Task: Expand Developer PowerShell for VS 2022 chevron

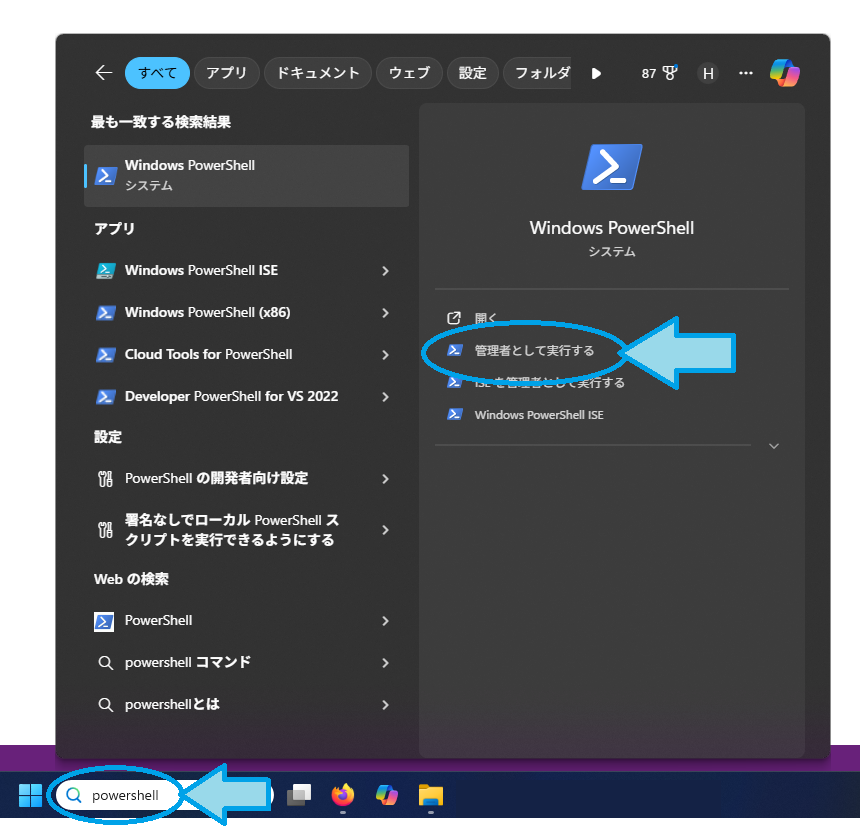Action: (x=386, y=397)
